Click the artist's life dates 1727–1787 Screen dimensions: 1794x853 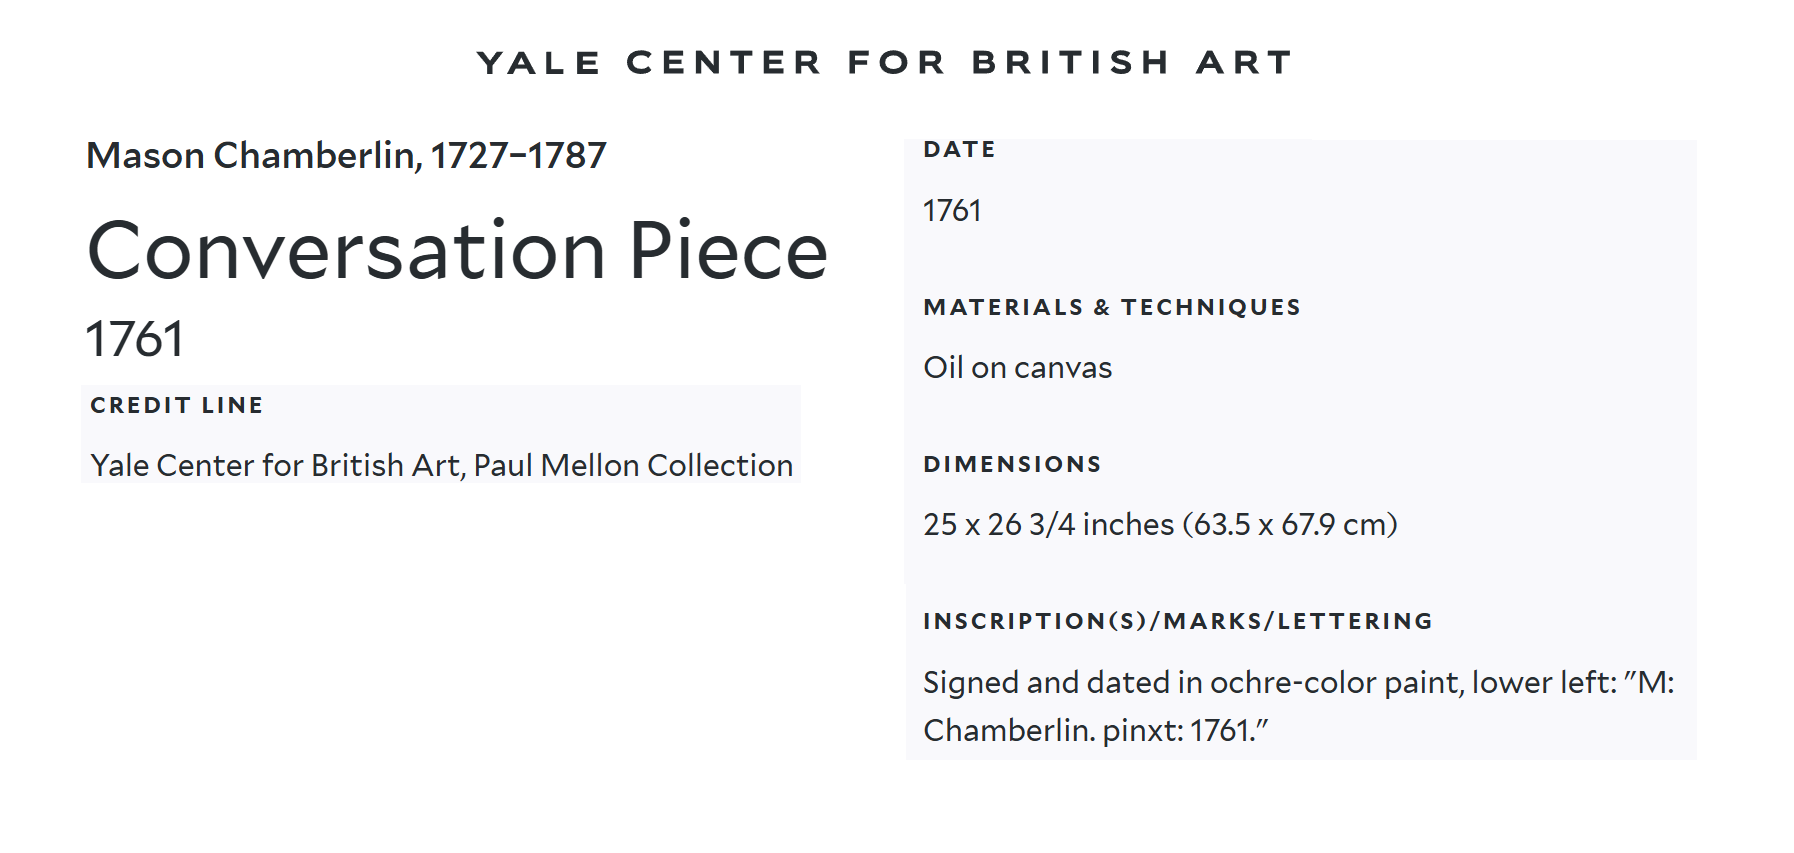[518, 156]
